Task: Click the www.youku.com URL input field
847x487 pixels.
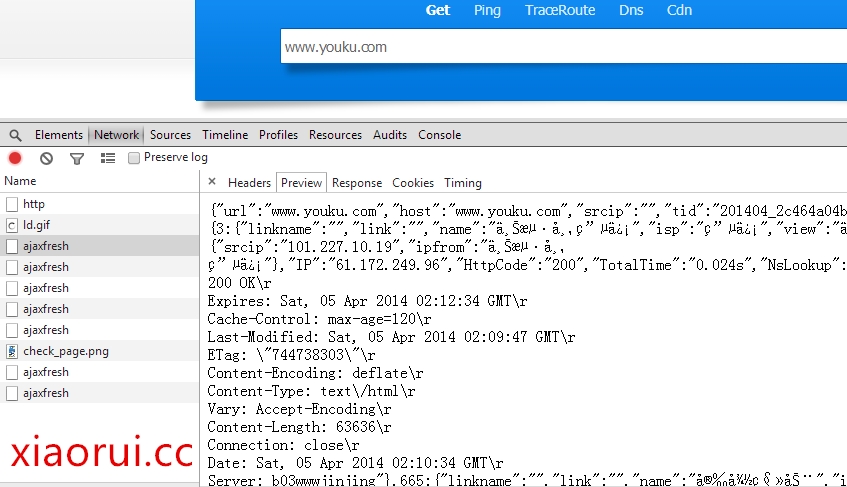Action: [x=560, y=47]
